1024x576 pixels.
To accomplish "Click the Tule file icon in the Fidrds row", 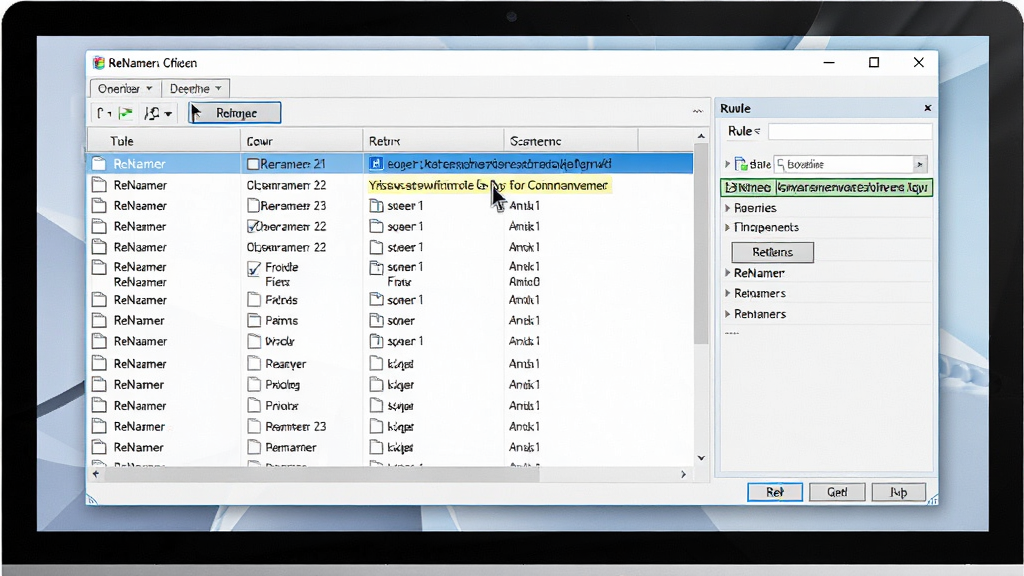I will 99,300.
